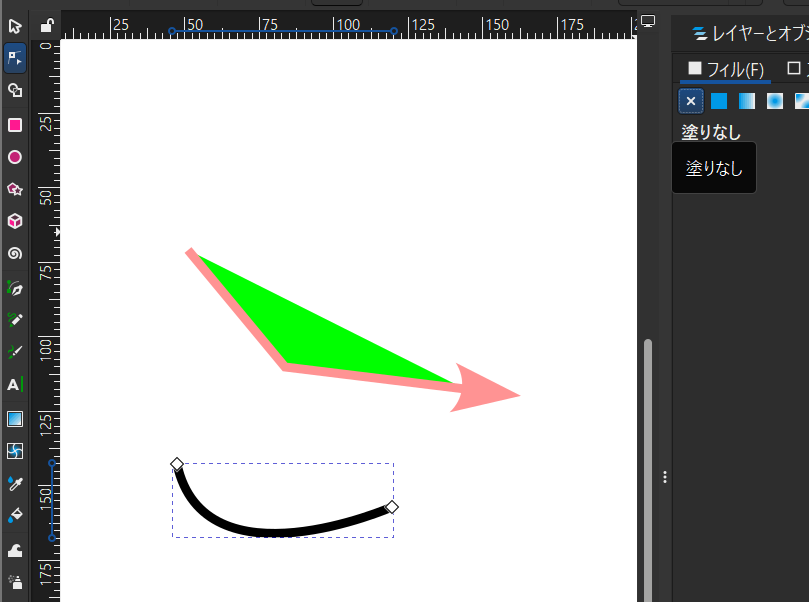
Task: Select the Star and polygon tool
Action: point(15,189)
